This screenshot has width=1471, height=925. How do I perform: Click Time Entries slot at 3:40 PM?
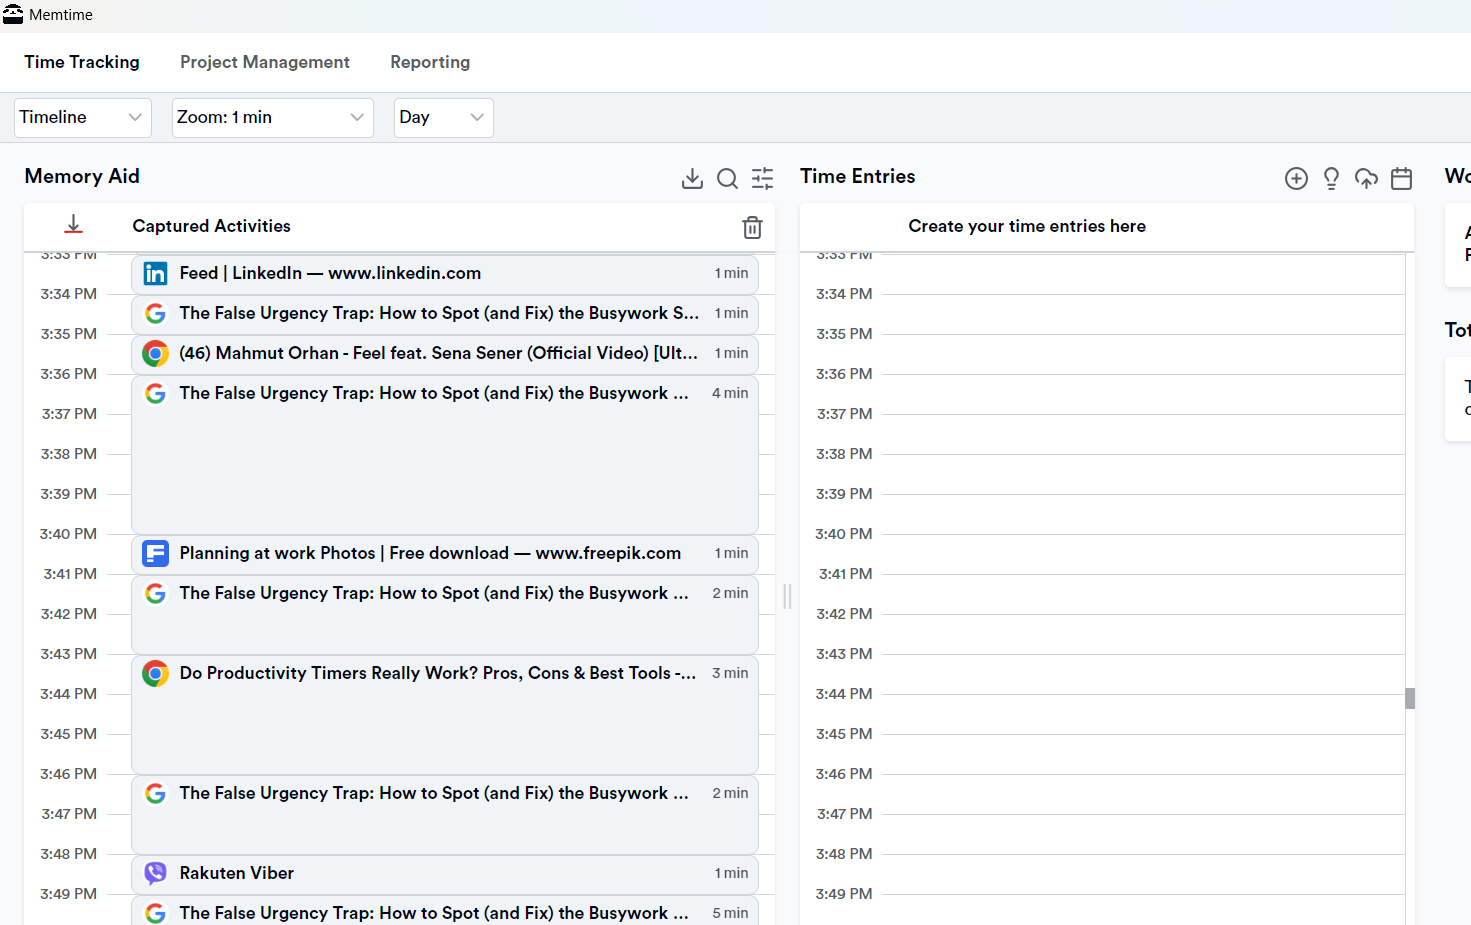pos(1142,554)
